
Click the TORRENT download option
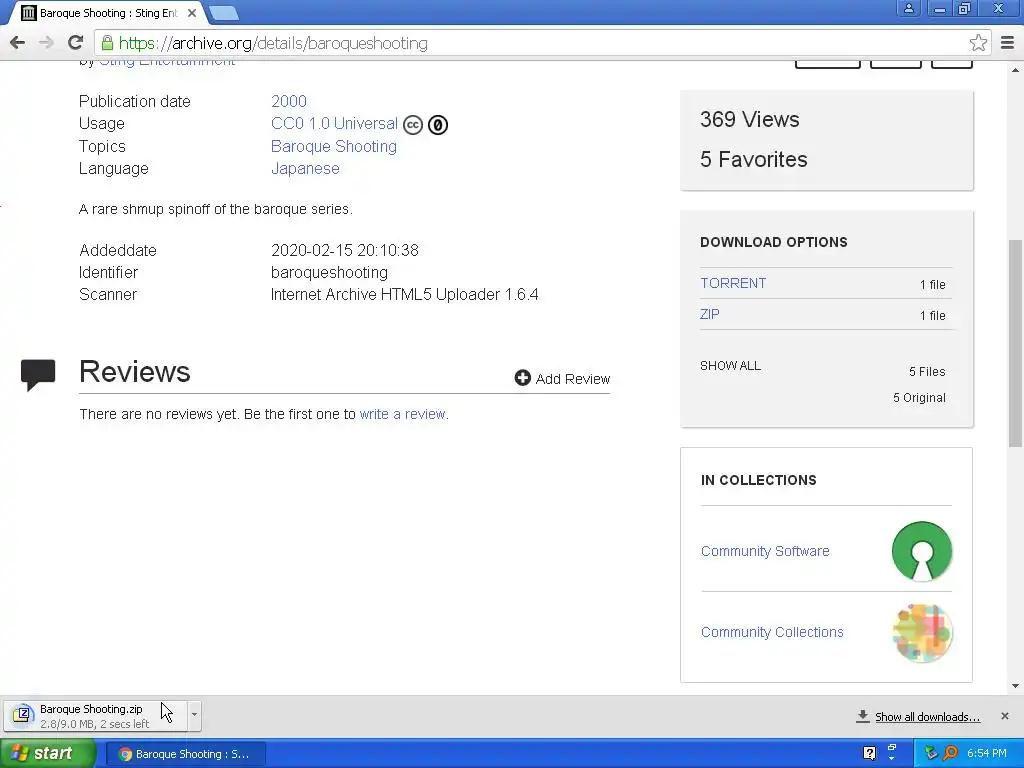click(733, 283)
